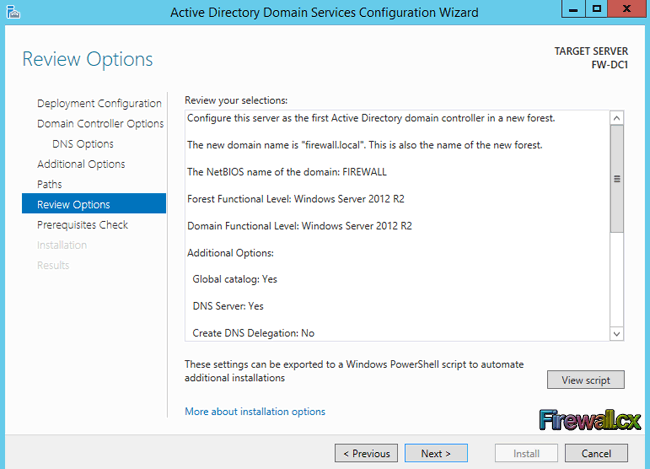This screenshot has width=650, height=469.
Task: Click the 'Domain Functional Level' line
Action: (x=299, y=226)
